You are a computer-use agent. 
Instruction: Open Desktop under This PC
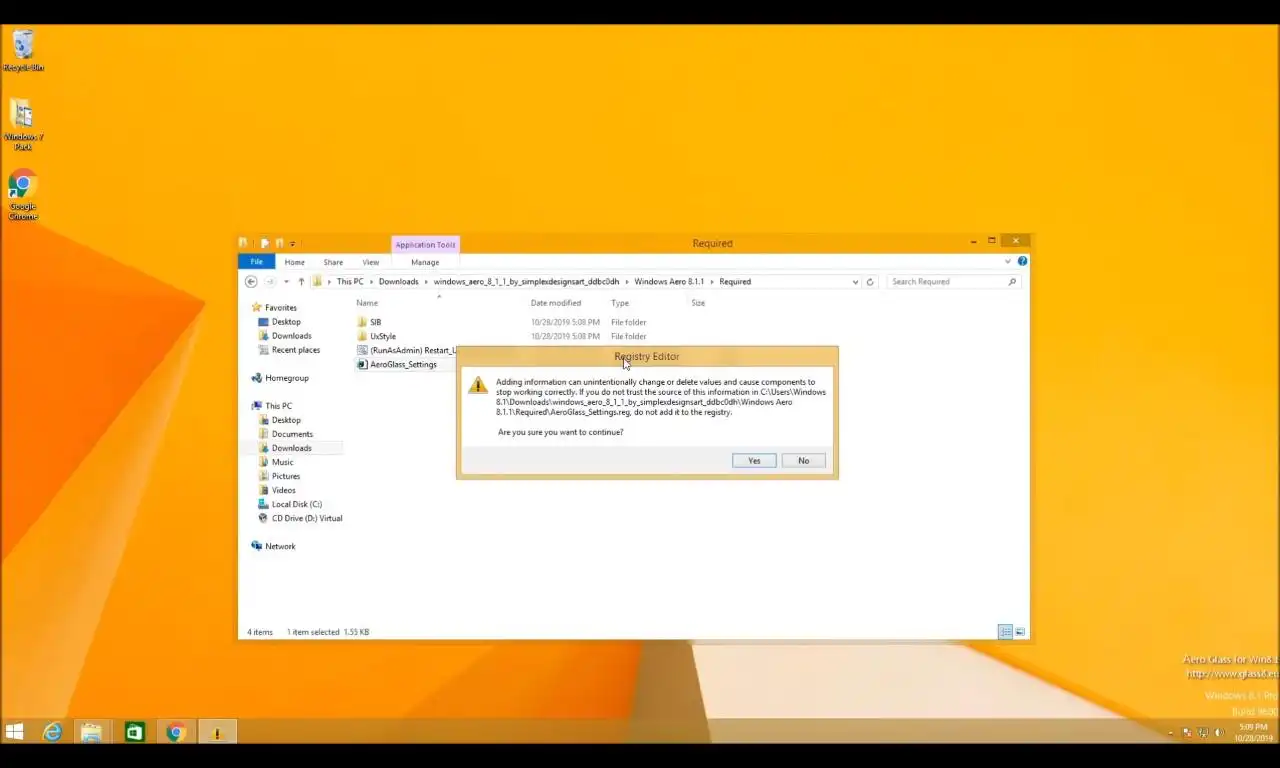click(x=279, y=420)
